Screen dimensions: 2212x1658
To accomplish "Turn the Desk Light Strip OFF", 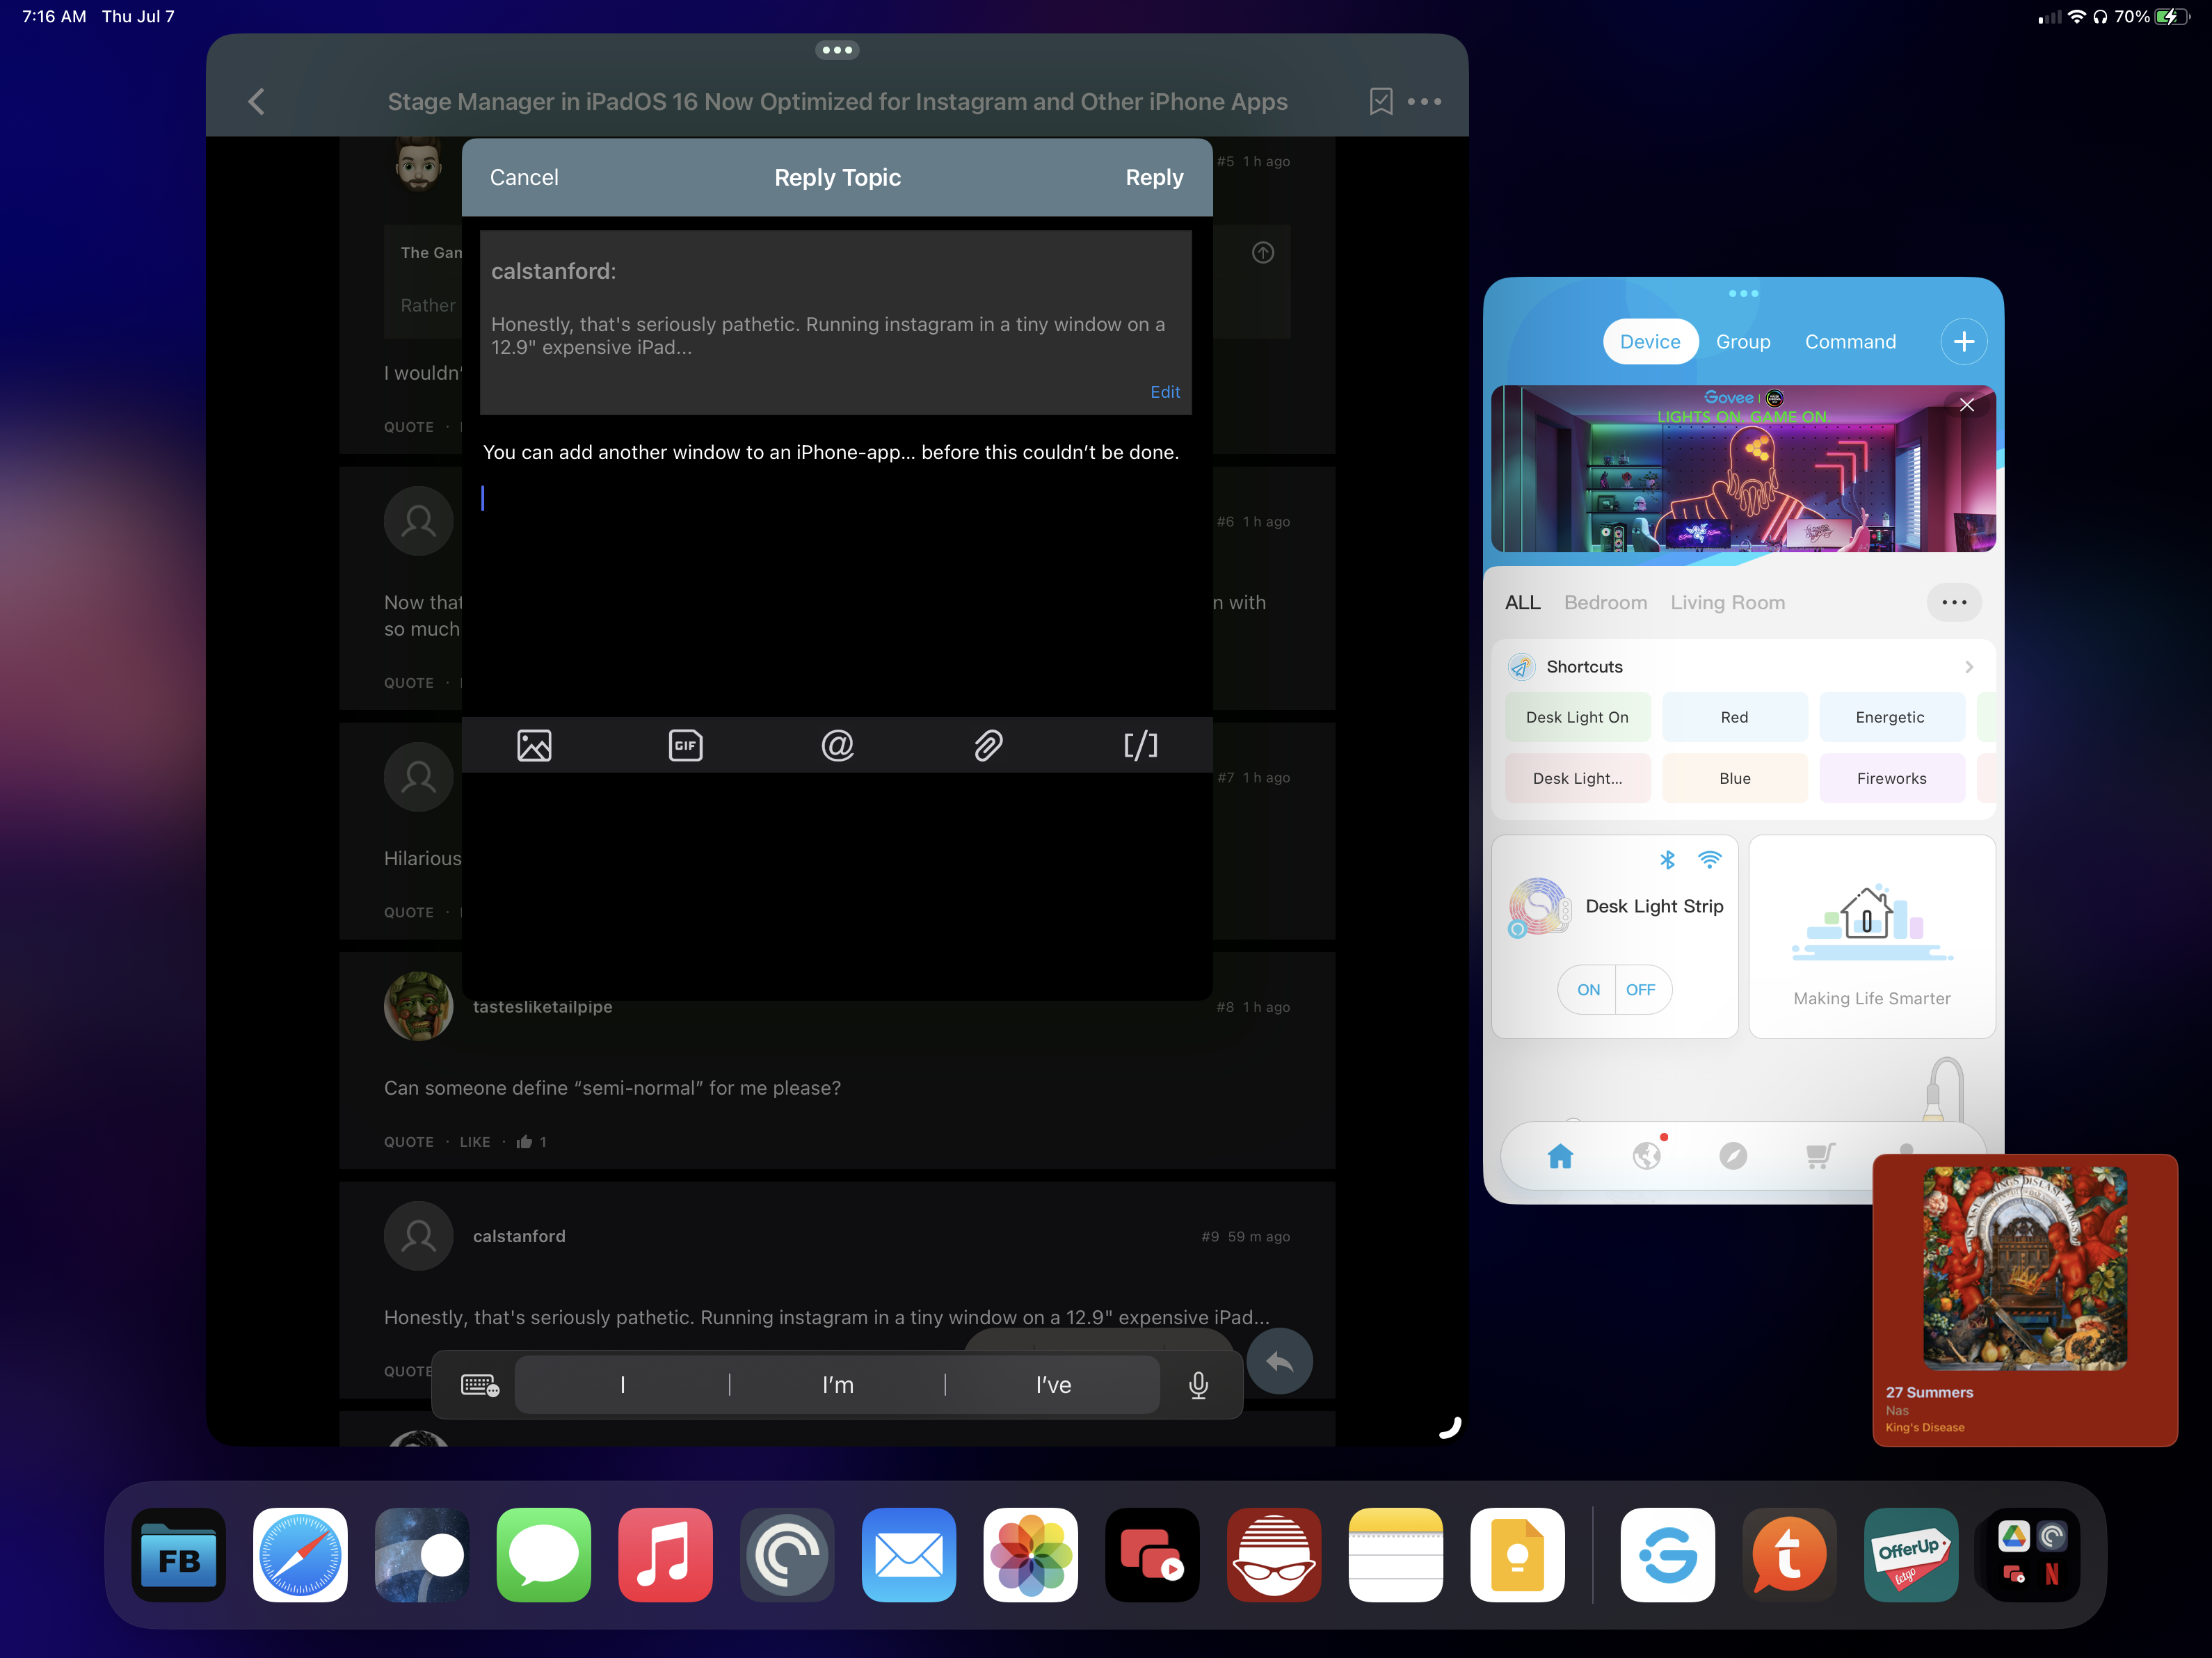I will click(1640, 989).
